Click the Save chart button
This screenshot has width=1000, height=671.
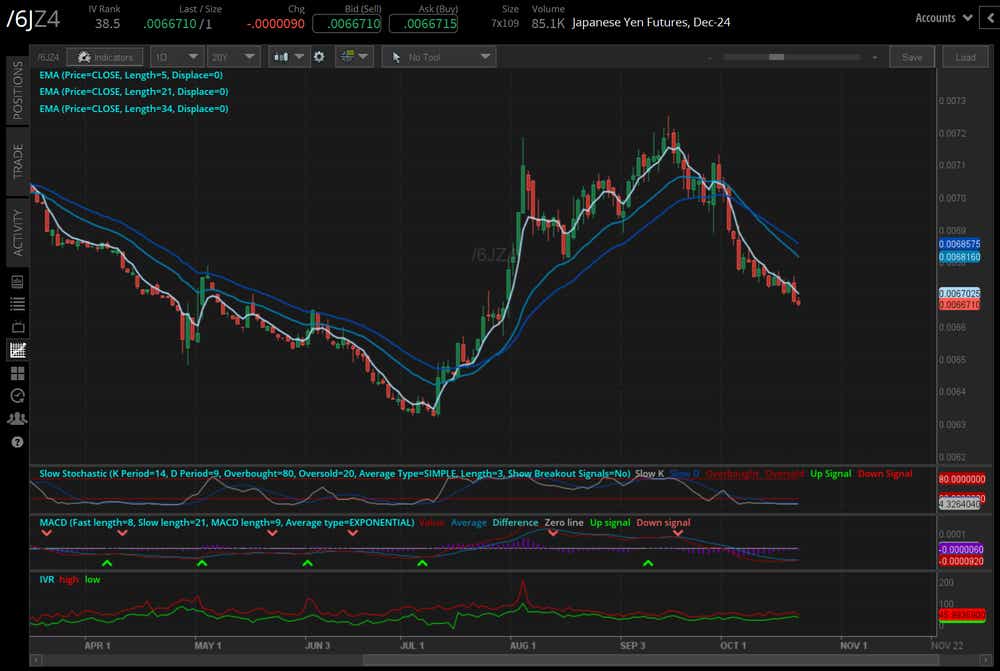912,57
